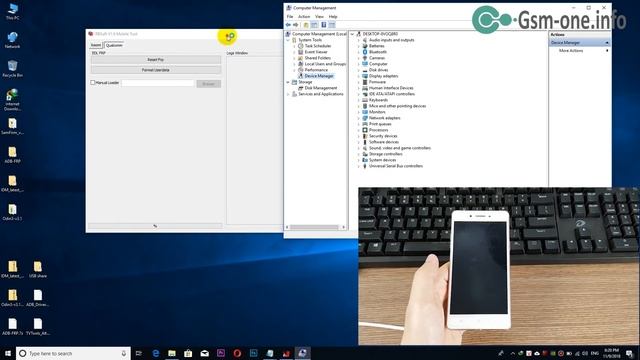This screenshot has width=640, height=360.
Task: Open the Windows Start menu
Action: tap(8, 353)
